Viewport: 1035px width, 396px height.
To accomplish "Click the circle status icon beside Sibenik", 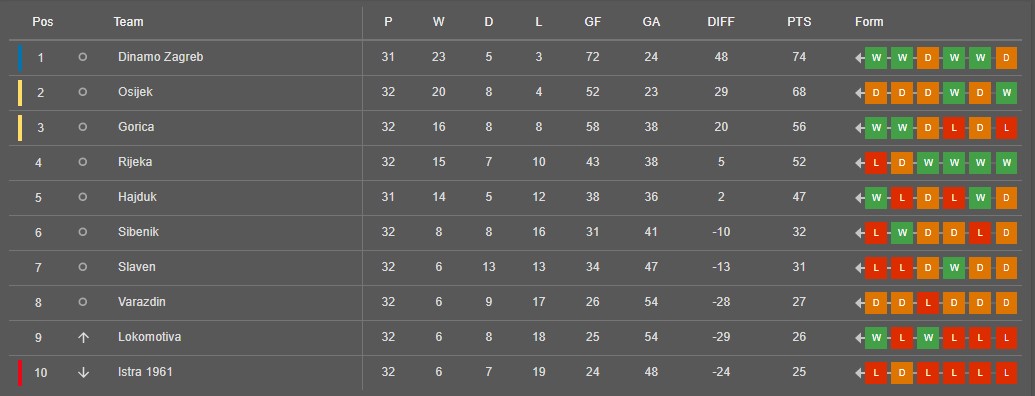I will click(83, 232).
